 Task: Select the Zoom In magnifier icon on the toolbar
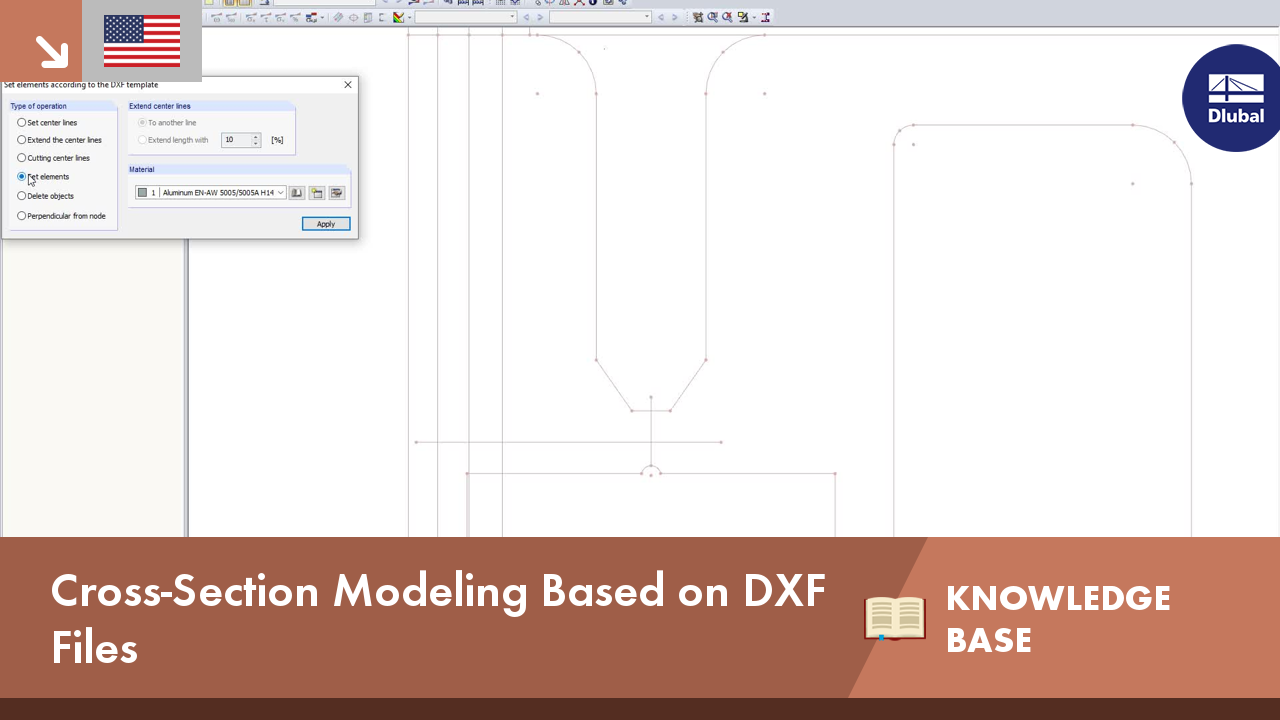click(712, 17)
